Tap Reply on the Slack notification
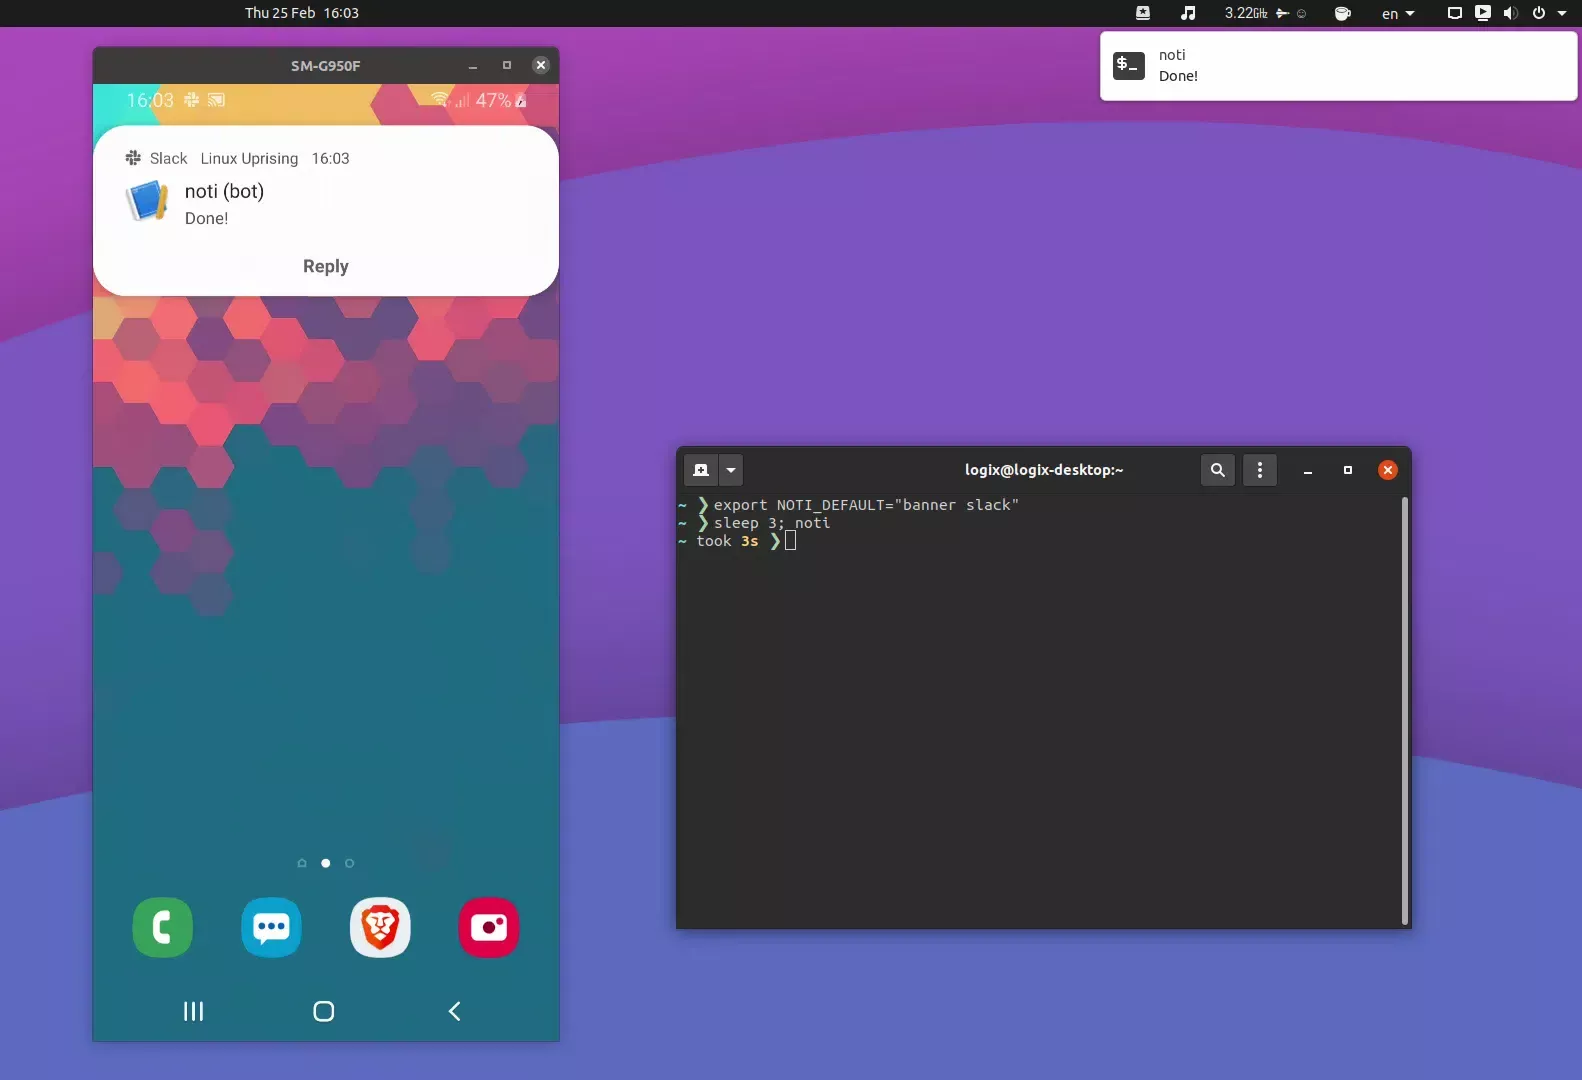Screen dimensions: 1582x1080 click(326, 266)
